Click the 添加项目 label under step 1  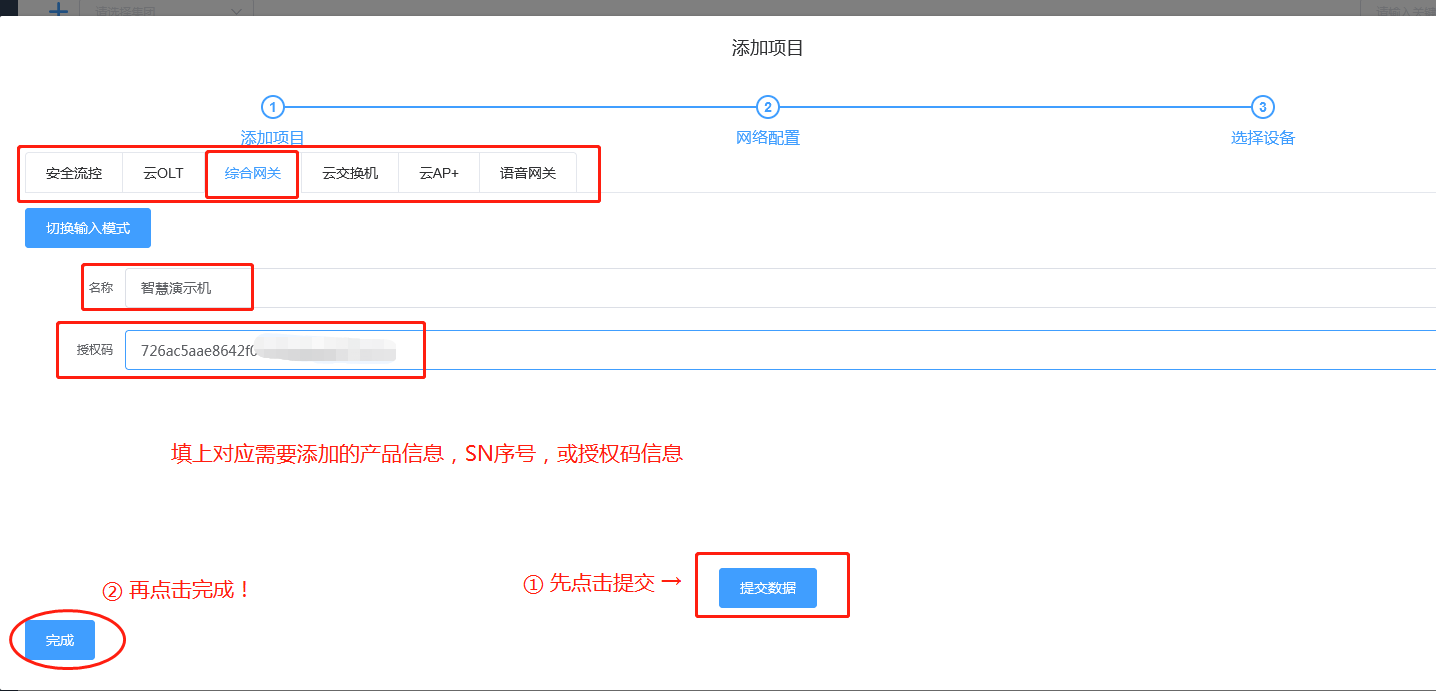tap(272, 138)
